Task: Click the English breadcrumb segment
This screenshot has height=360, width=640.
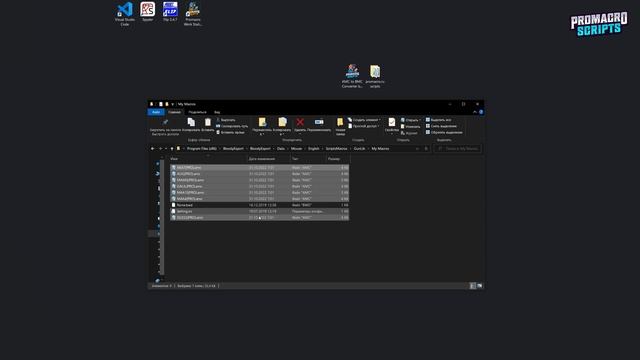Action: 313,149
